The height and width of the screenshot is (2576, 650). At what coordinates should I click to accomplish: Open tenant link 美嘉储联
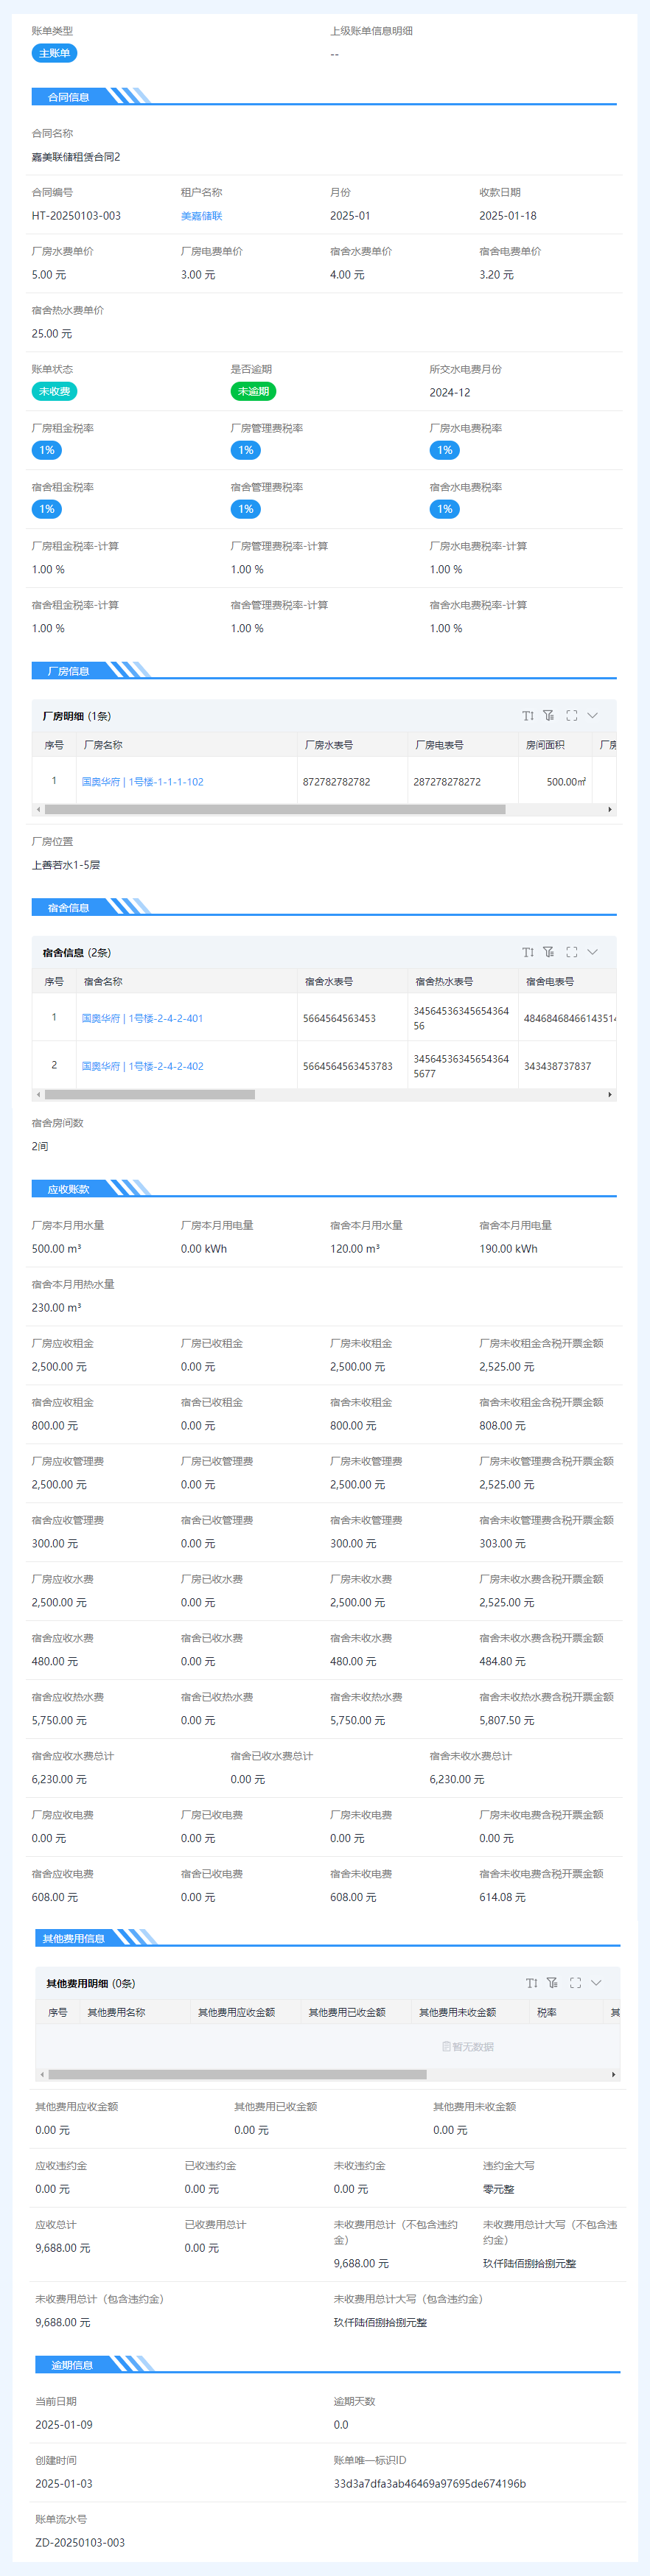click(x=201, y=216)
